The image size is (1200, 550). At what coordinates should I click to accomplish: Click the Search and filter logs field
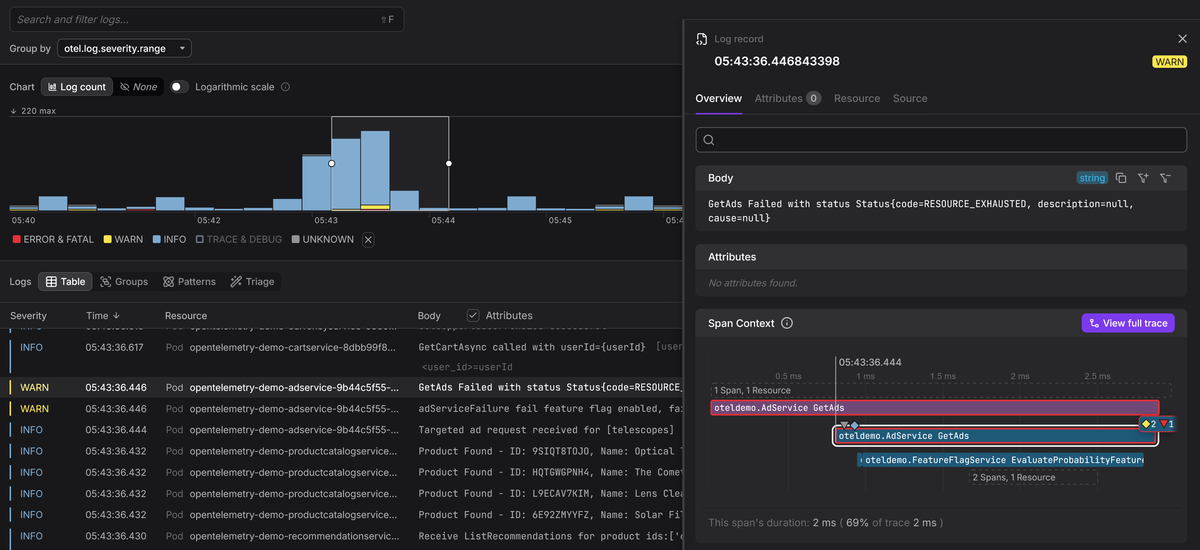pos(200,19)
